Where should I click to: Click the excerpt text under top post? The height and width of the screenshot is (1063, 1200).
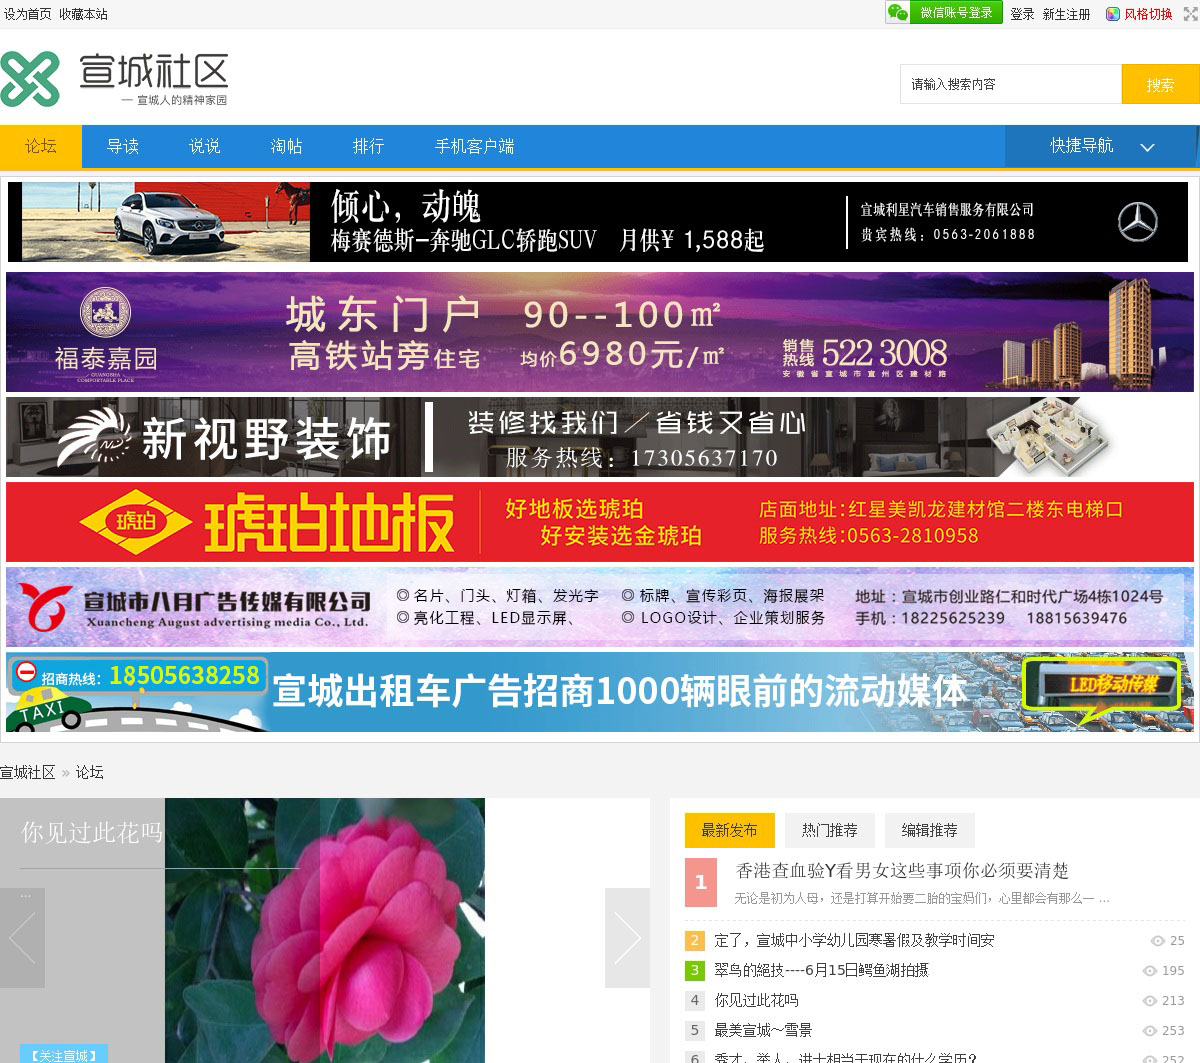tap(922, 898)
